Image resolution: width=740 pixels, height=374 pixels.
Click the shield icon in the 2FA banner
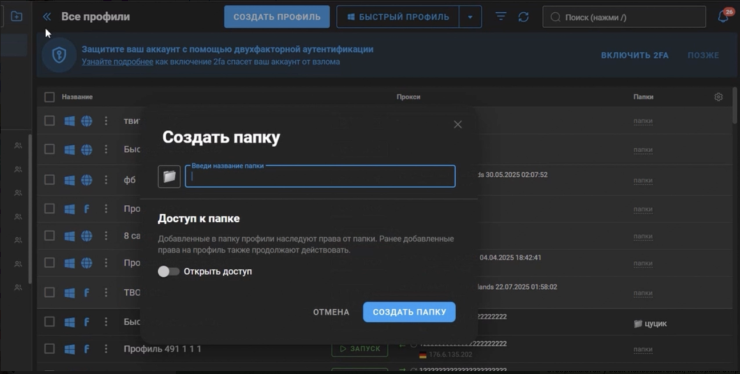point(59,55)
